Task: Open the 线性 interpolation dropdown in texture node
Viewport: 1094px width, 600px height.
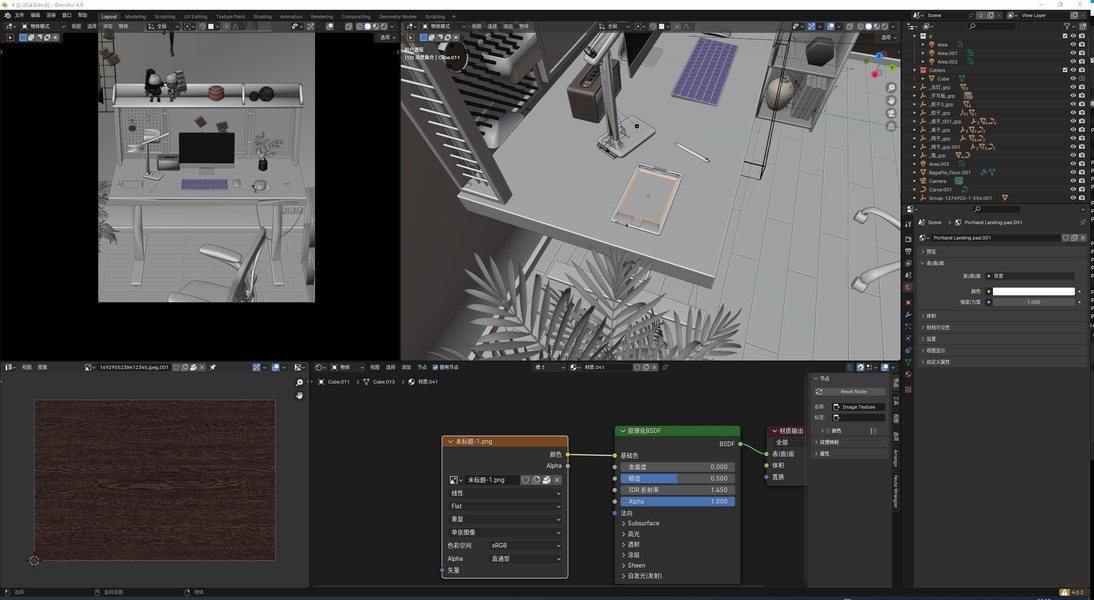Action: [504, 493]
